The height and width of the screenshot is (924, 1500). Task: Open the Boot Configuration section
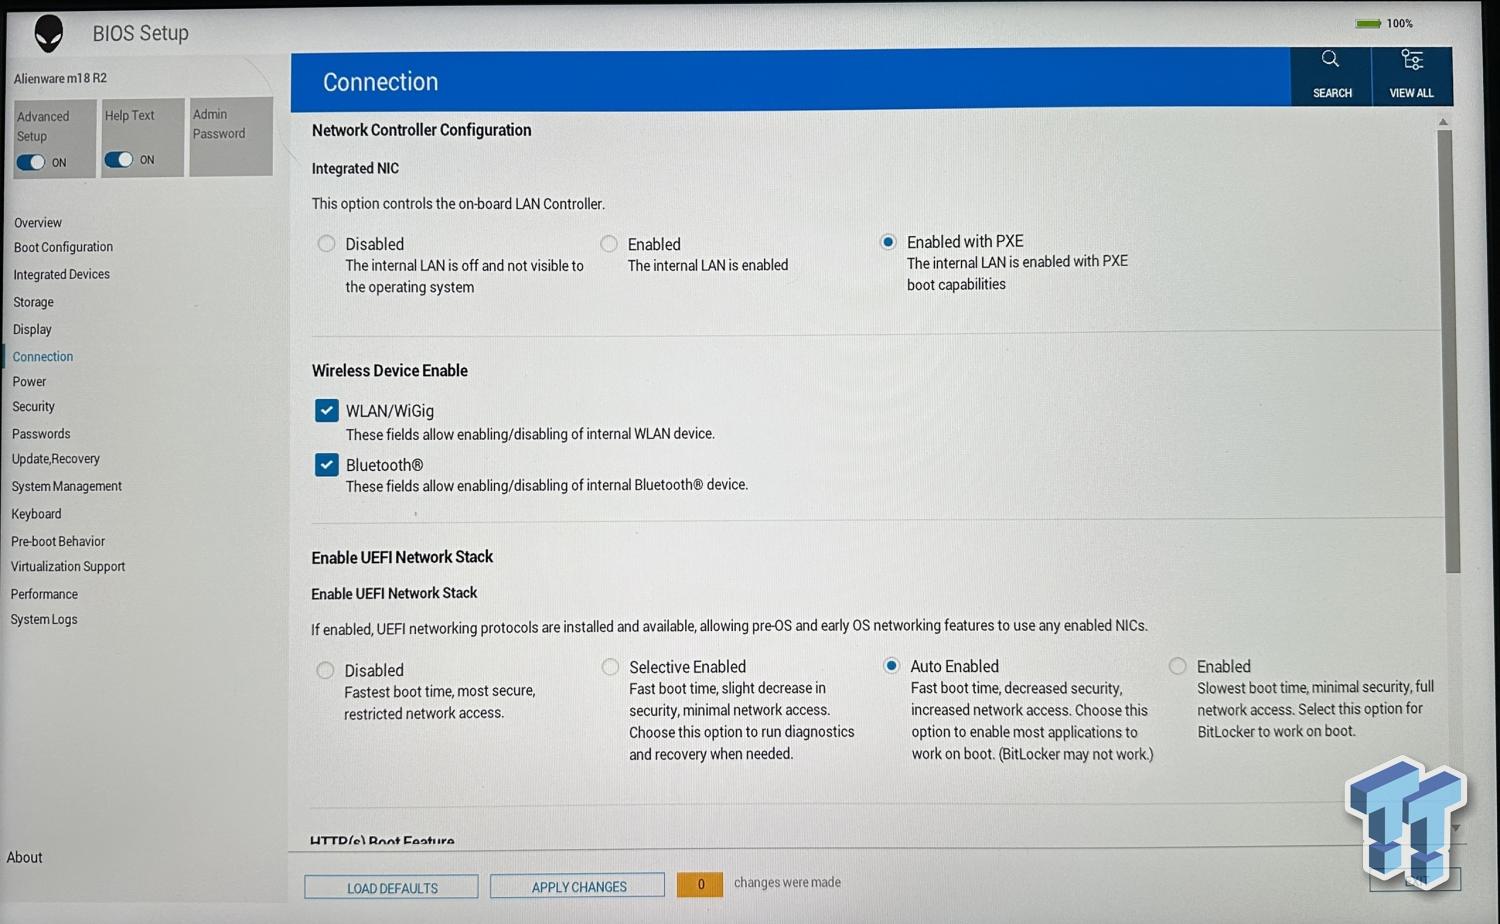pos(63,247)
